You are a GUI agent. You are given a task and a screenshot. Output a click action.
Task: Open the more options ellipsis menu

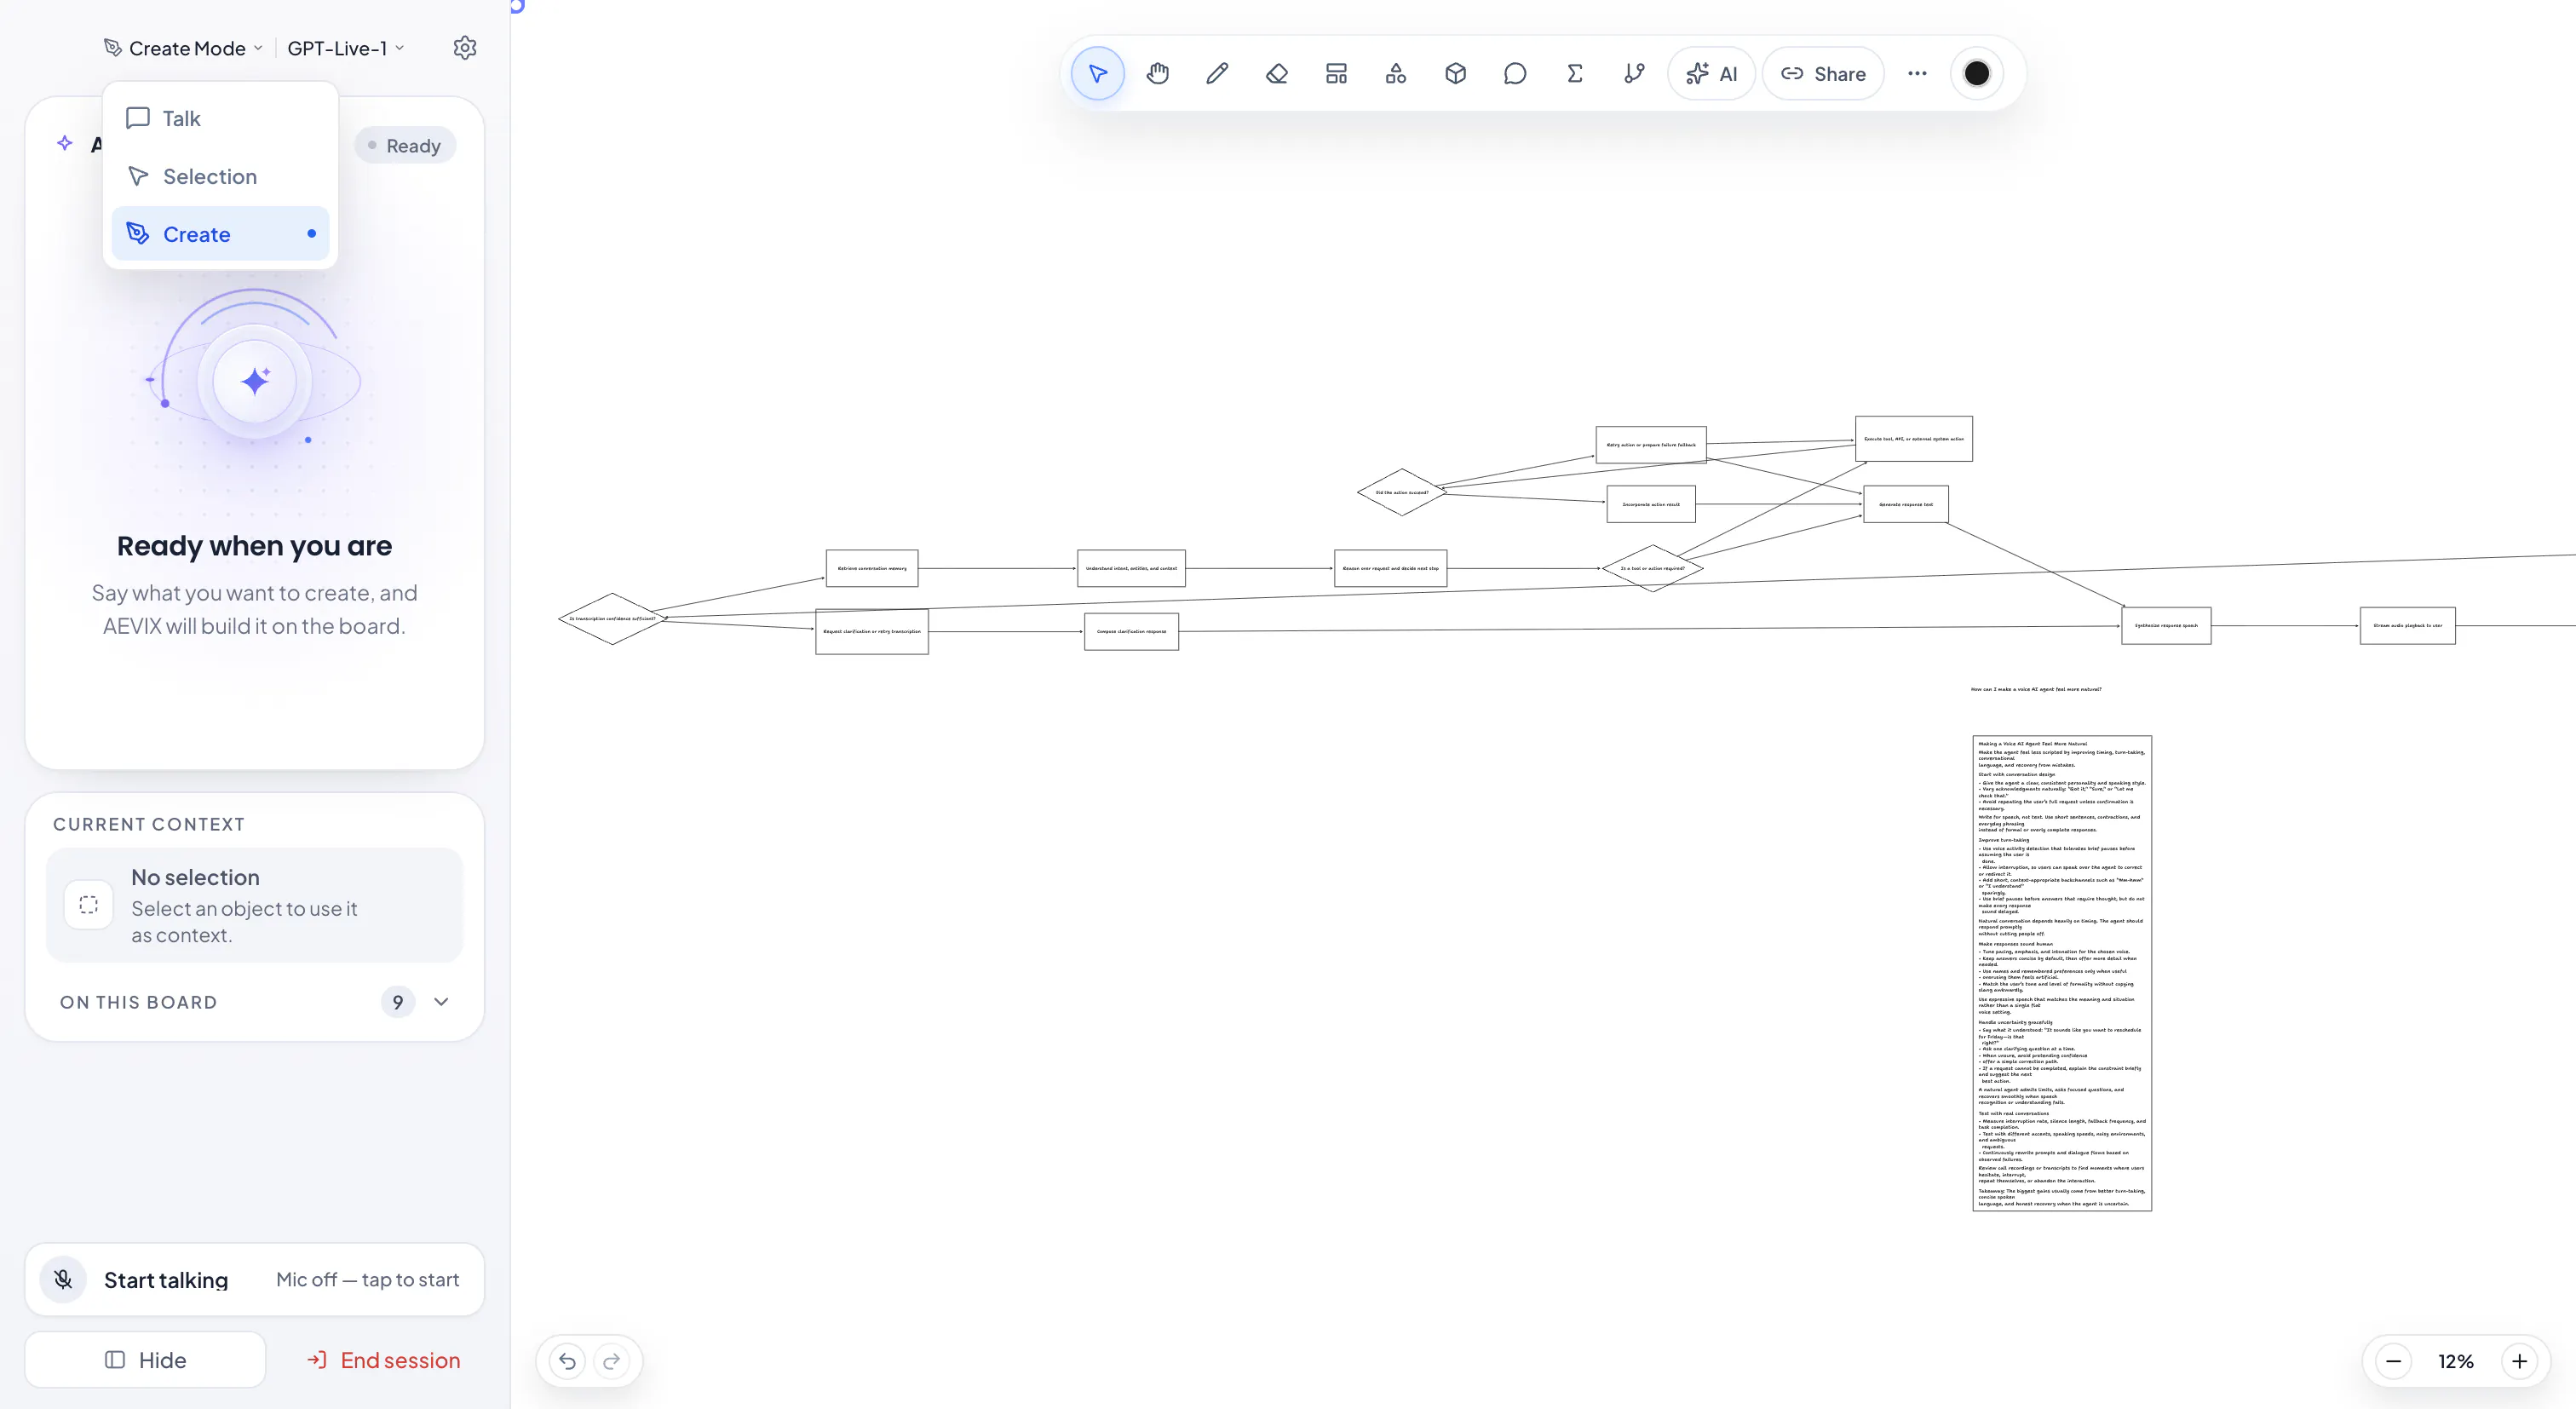(1917, 73)
